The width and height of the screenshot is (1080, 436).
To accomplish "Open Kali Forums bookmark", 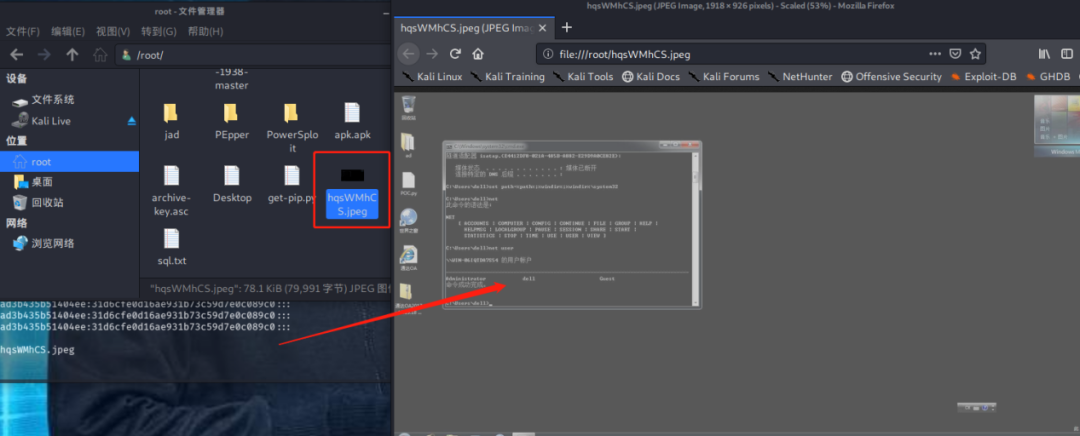I will tap(723, 76).
